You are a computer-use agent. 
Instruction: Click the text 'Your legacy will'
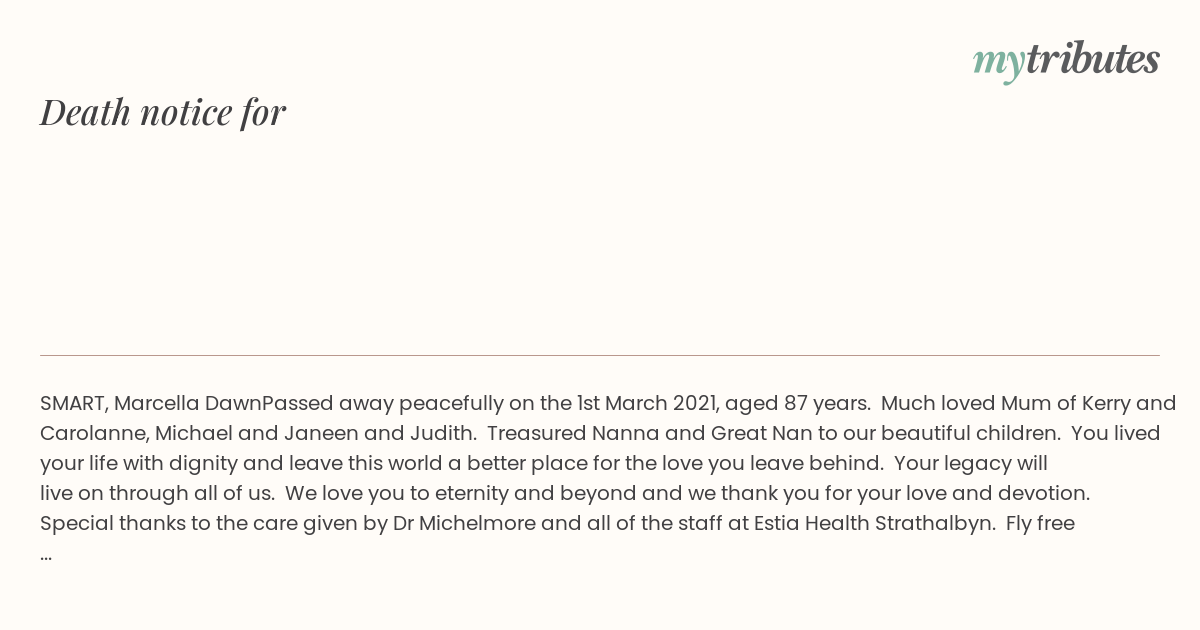pyautogui.click(x=971, y=464)
